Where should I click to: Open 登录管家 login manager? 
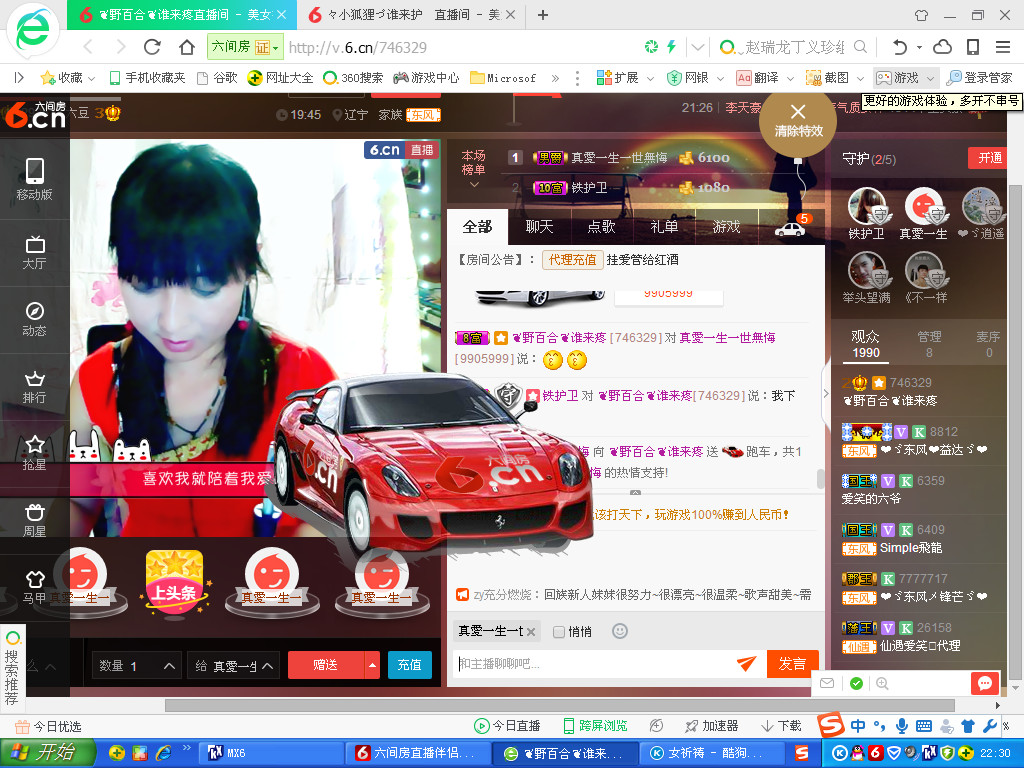(x=980, y=78)
